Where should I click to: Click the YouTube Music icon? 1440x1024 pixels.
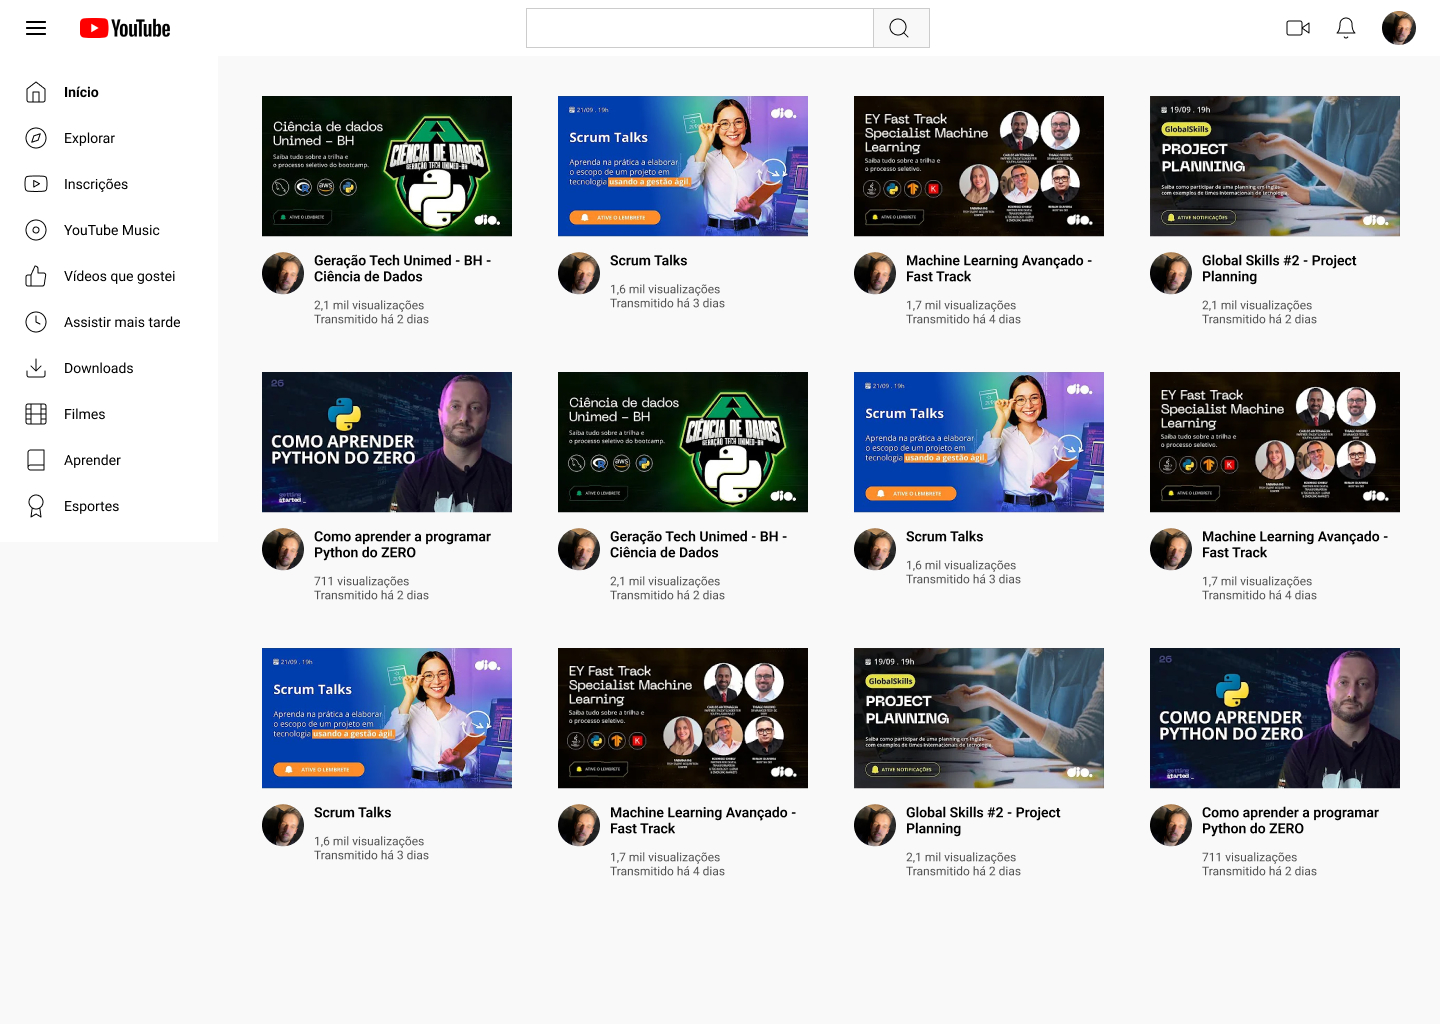click(x=36, y=230)
